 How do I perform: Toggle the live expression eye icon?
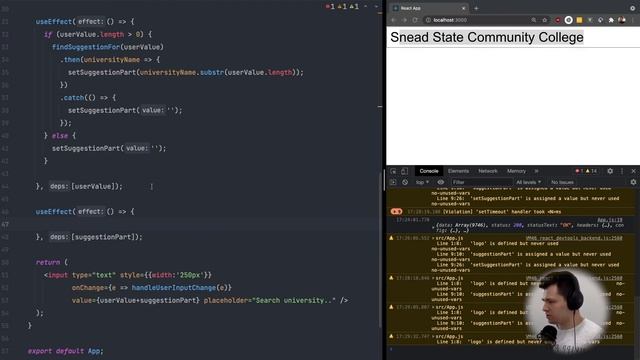tap(441, 182)
